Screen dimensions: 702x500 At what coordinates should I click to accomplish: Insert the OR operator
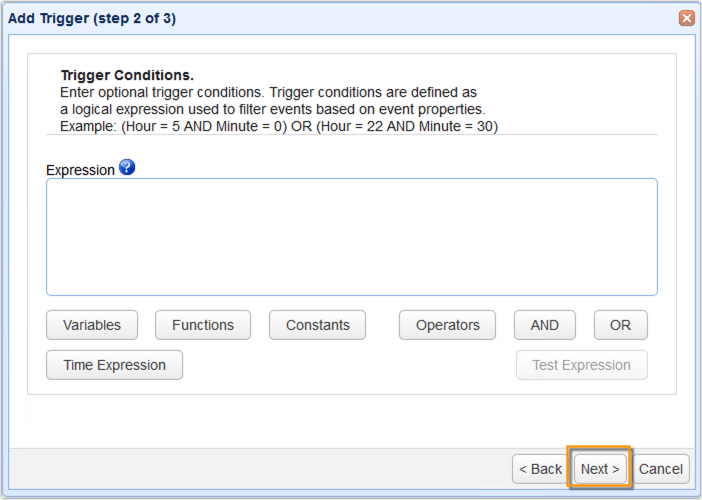620,325
